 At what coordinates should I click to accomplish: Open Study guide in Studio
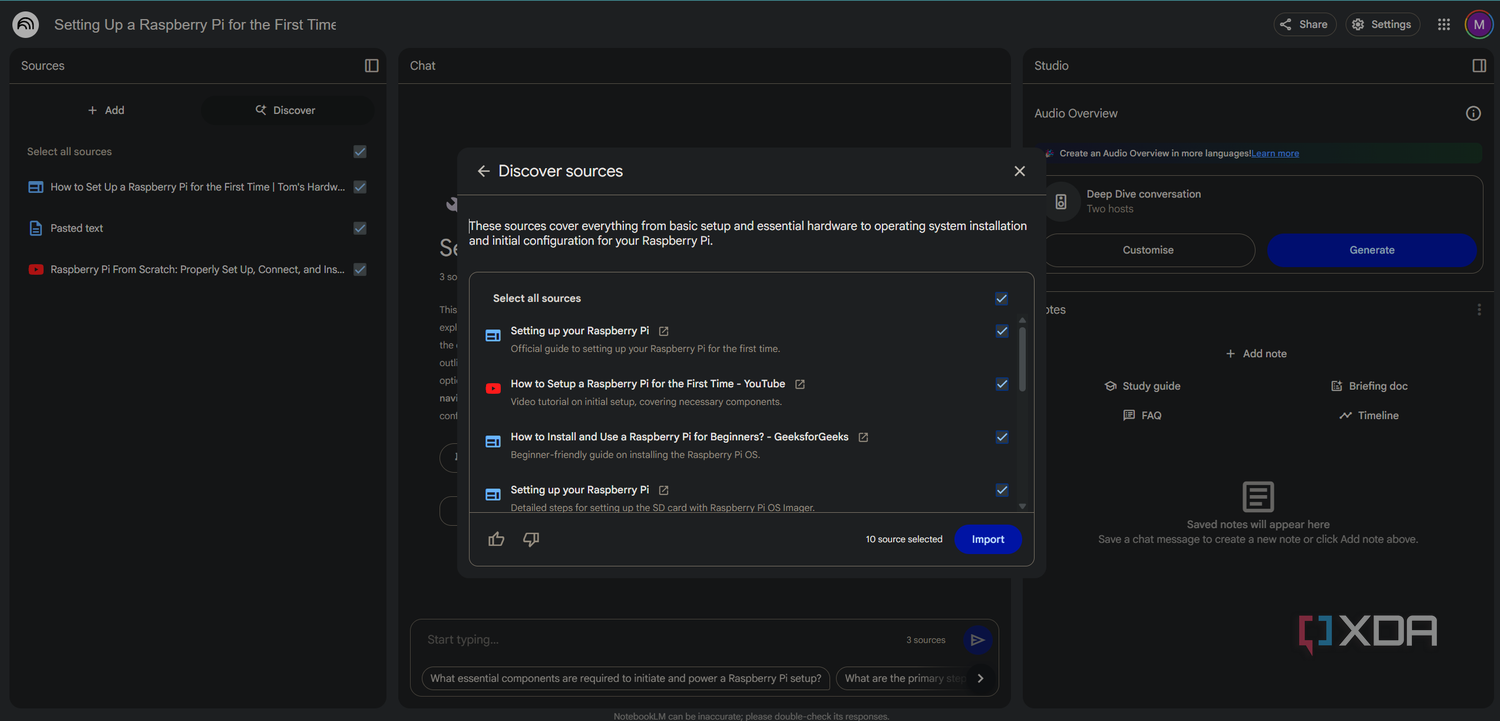pos(1142,386)
